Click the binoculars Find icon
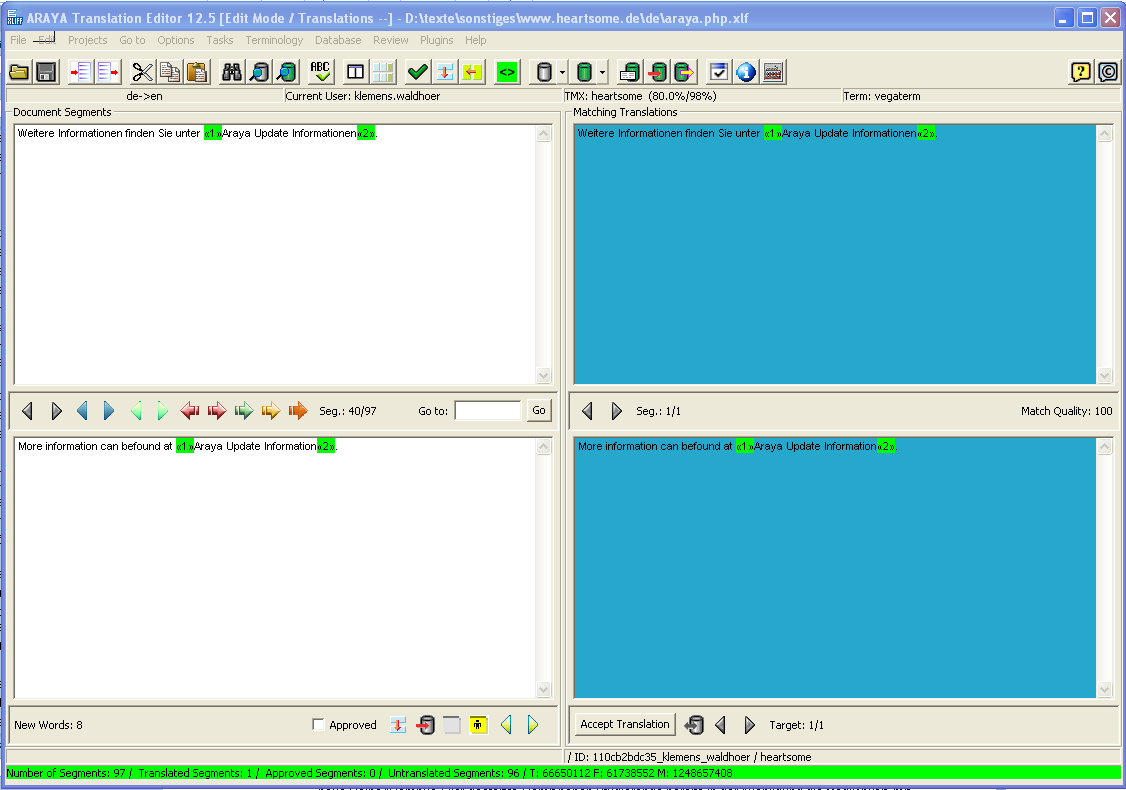 point(232,72)
